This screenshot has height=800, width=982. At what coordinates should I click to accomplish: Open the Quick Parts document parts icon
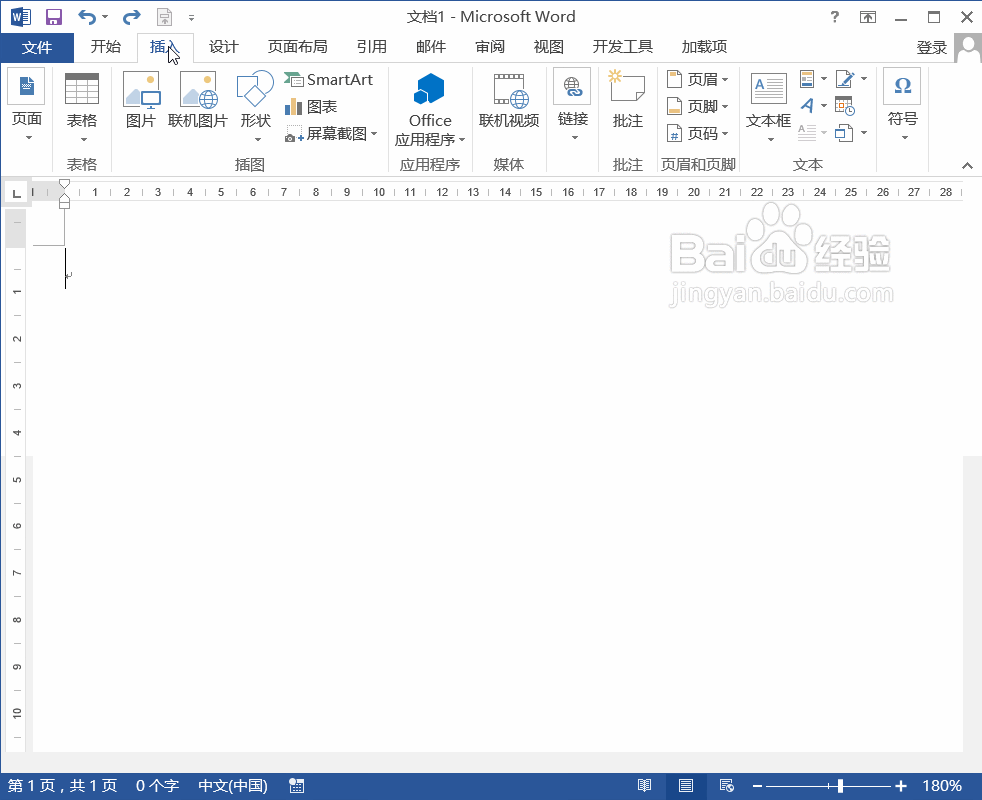(x=807, y=79)
